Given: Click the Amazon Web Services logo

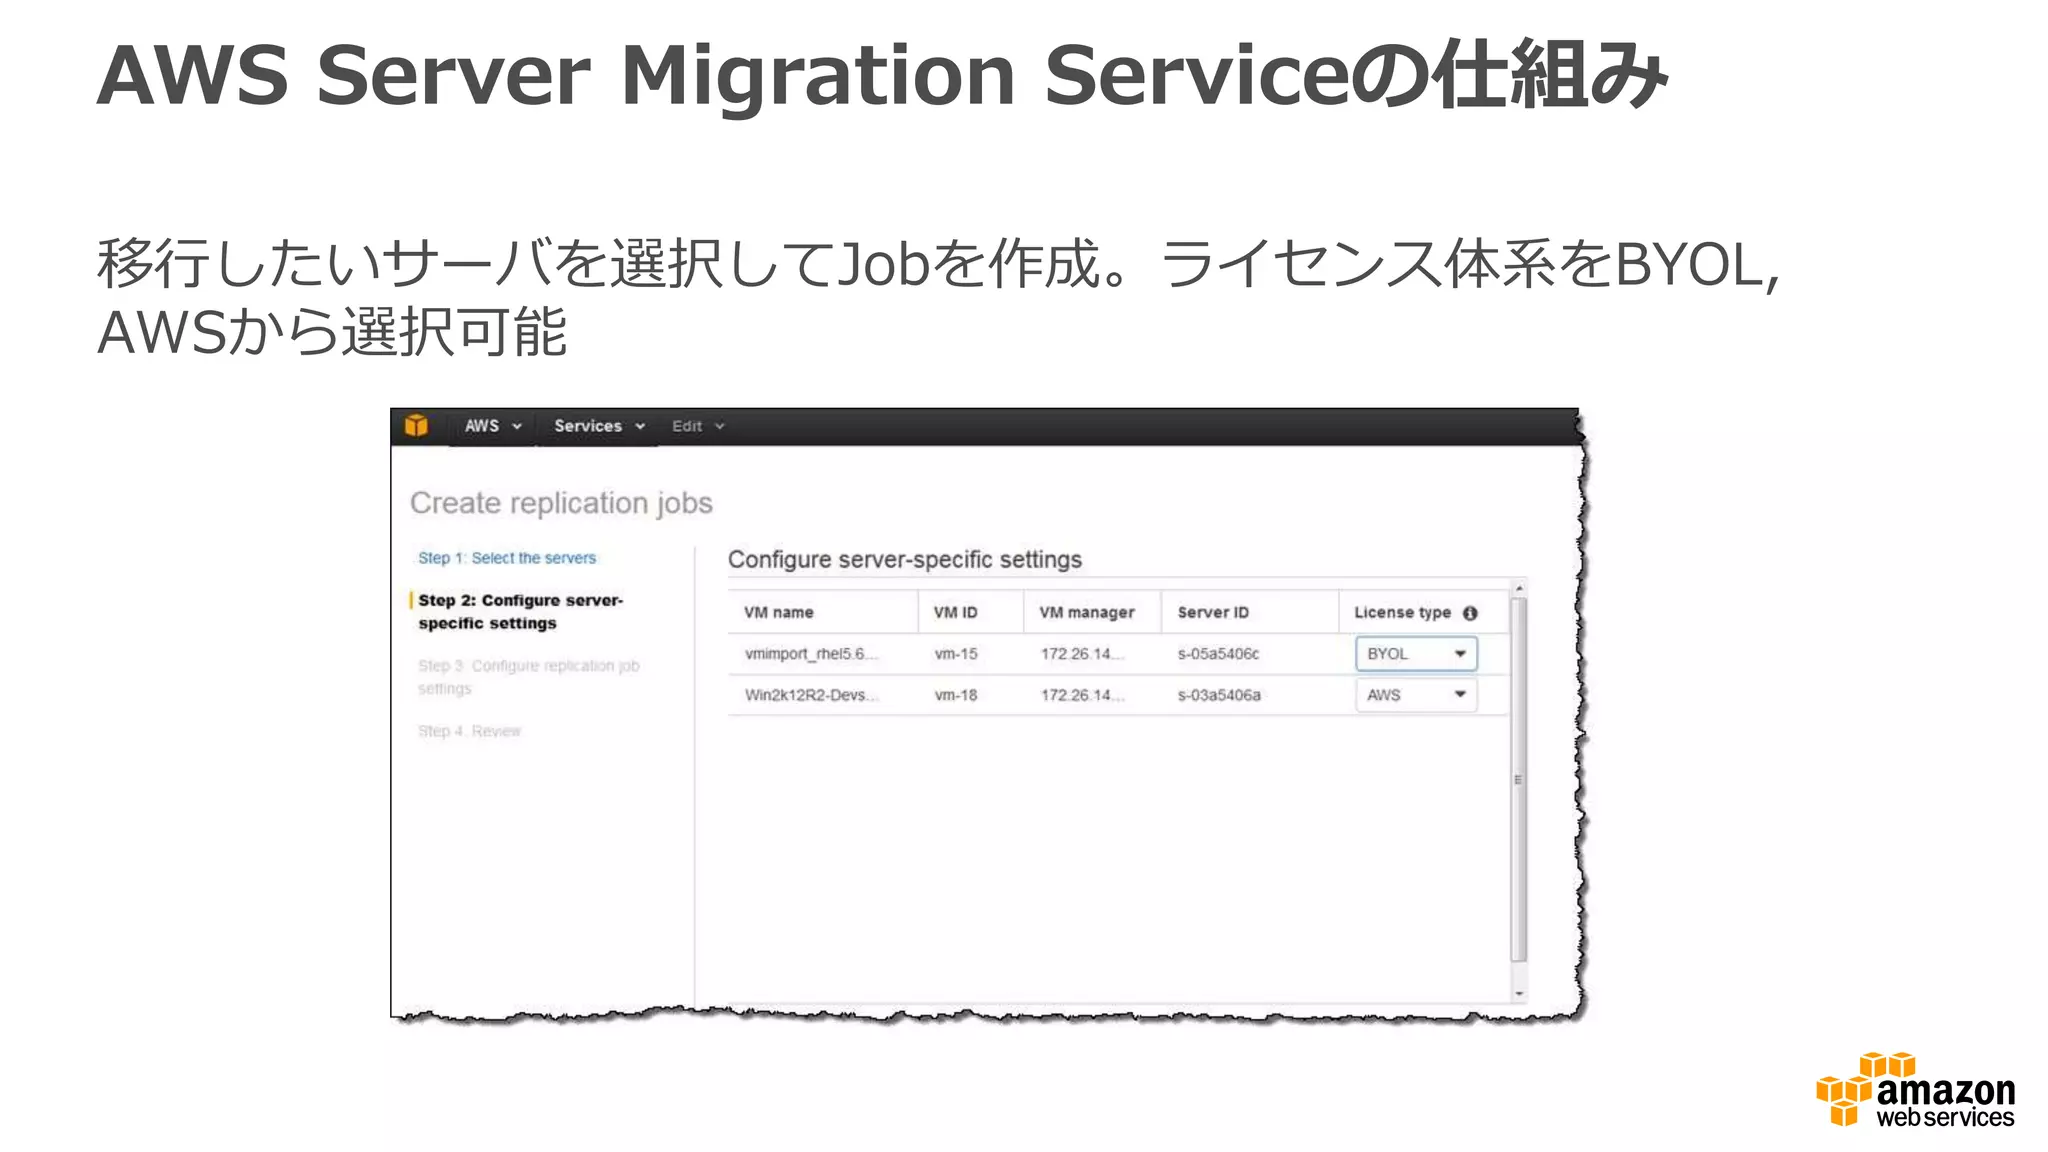Looking at the screenshot, I should 1915,1091.
